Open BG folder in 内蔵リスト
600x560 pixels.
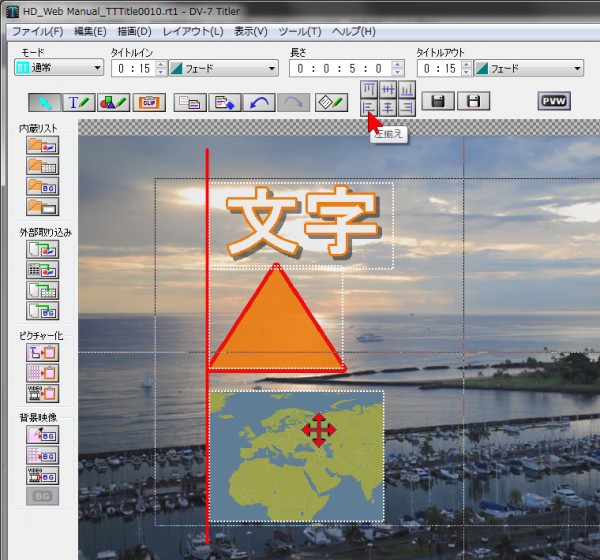(x=42, y=186)
